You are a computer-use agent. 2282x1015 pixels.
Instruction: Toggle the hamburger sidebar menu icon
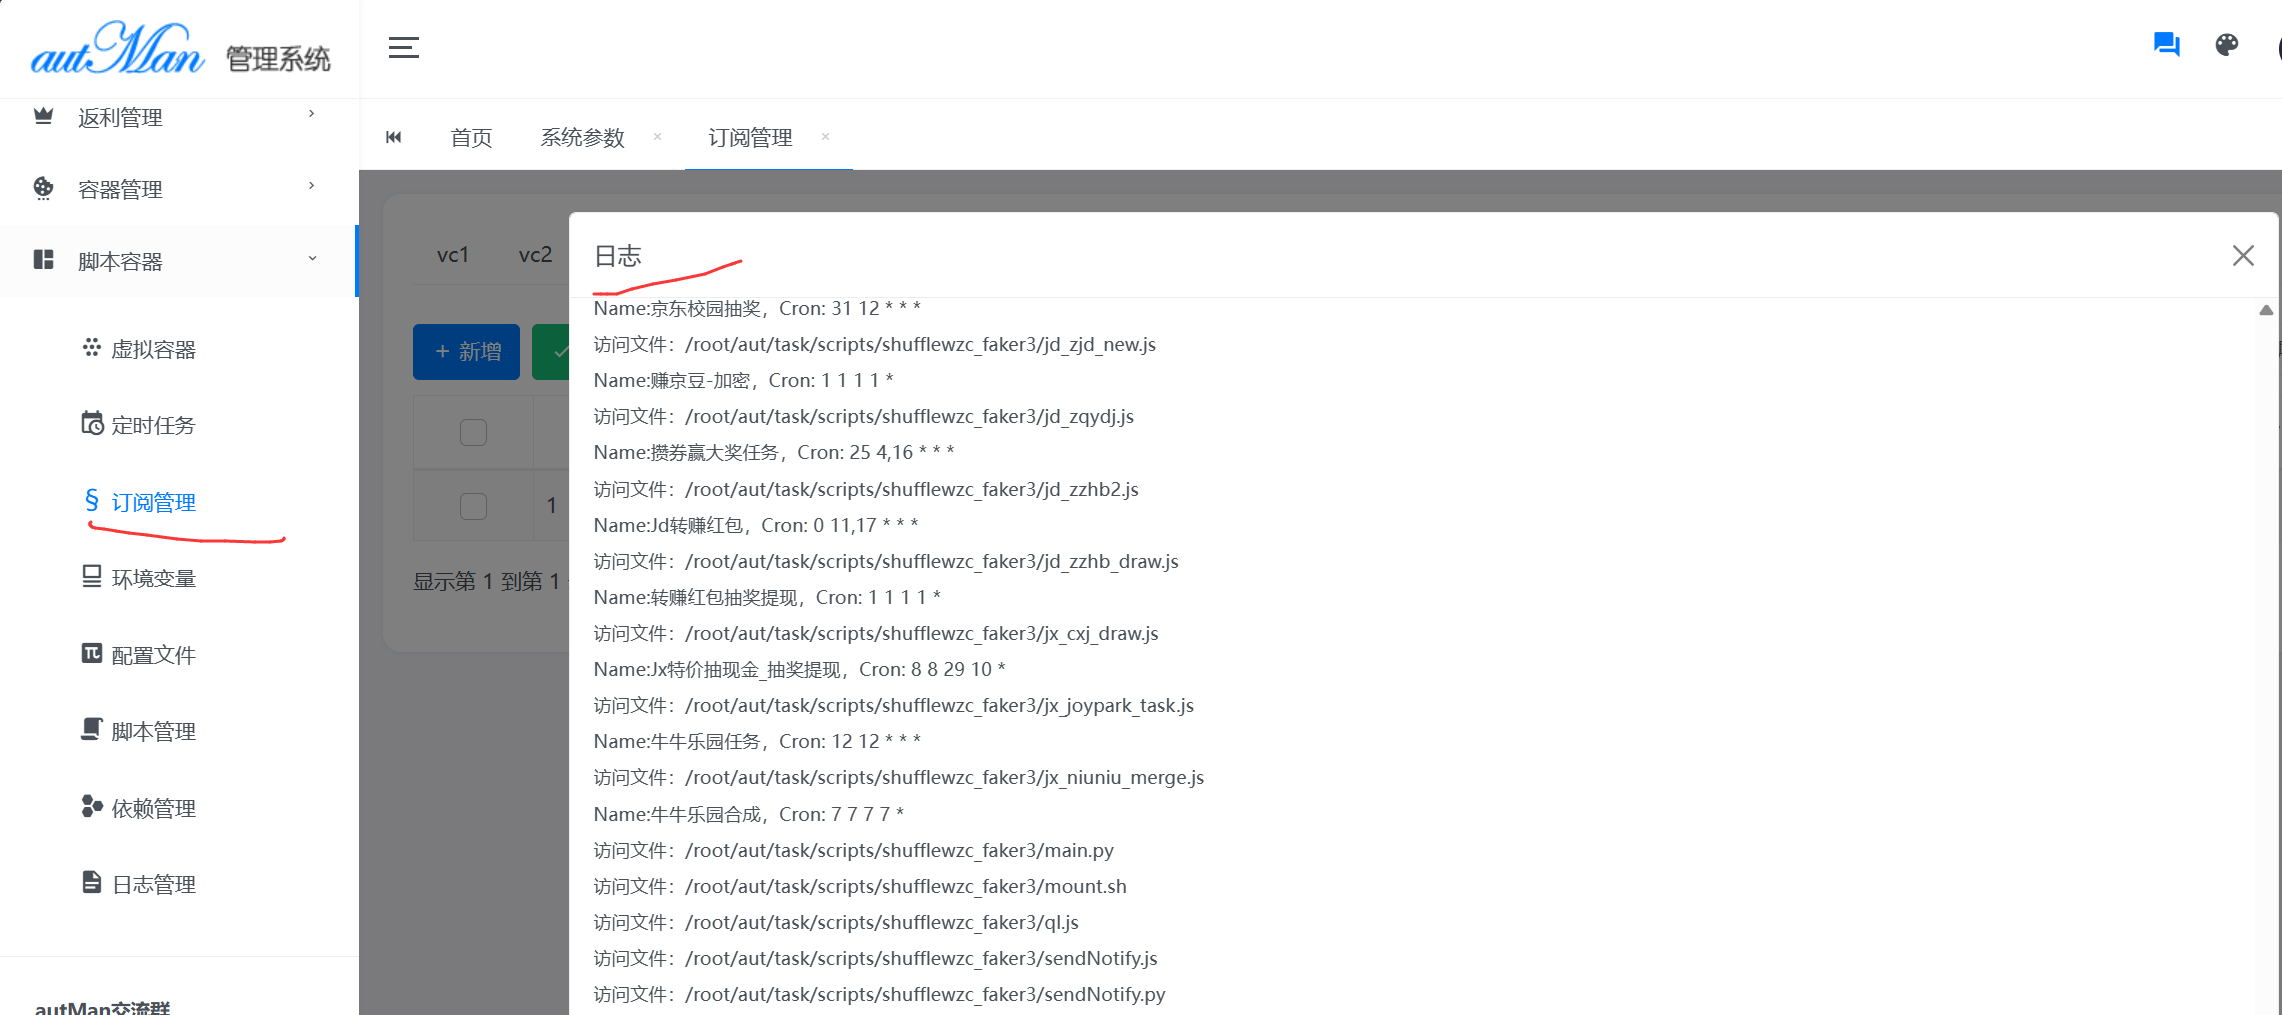click(x=403, y=47)
